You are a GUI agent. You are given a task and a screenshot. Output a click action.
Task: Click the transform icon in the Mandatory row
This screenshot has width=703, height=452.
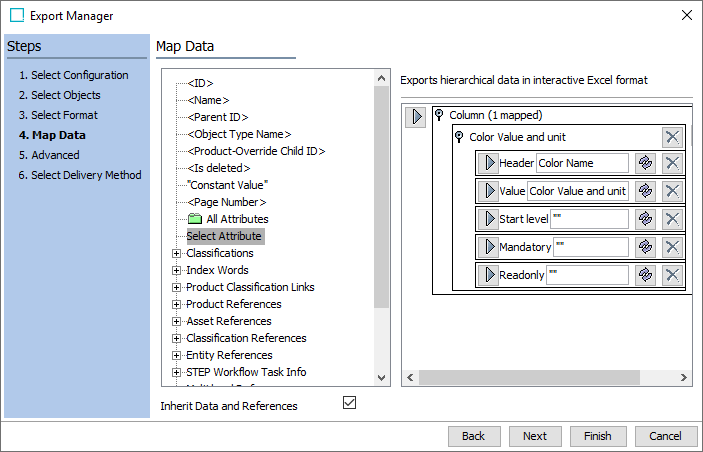click(x=645, y=247)
